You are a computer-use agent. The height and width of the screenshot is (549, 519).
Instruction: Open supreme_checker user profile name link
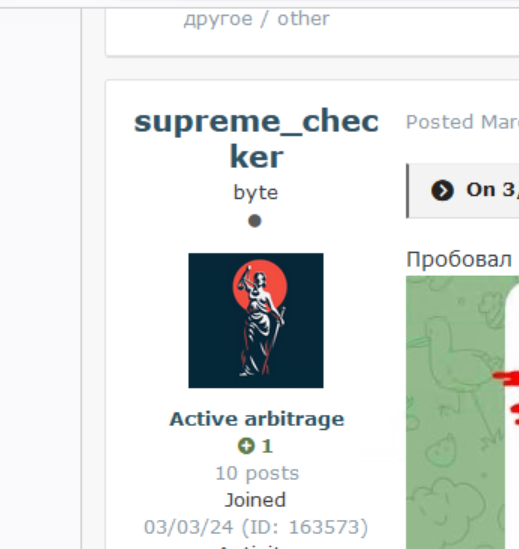click(x=256, y=139)
